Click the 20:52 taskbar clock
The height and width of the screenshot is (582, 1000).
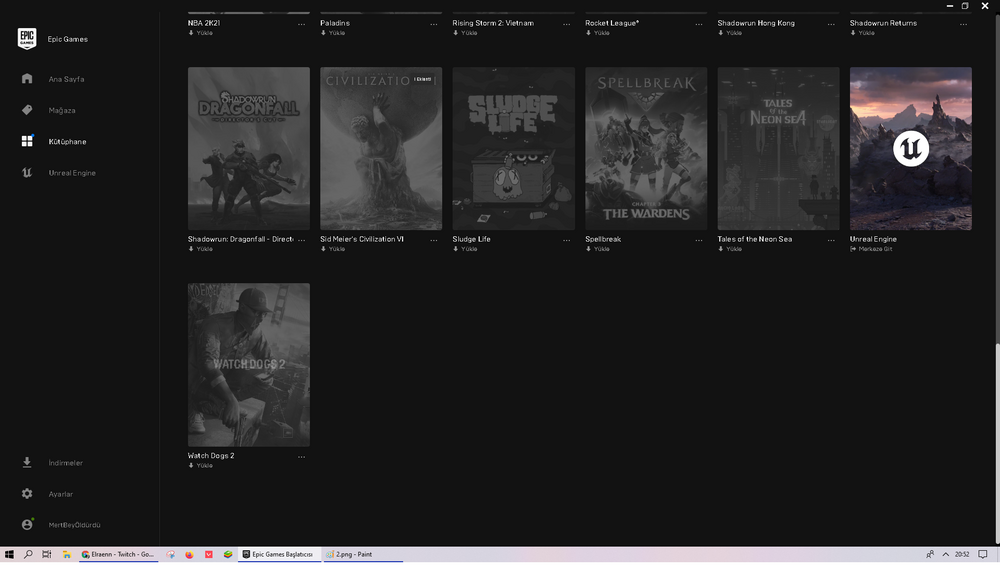click(x=962, y=555)
